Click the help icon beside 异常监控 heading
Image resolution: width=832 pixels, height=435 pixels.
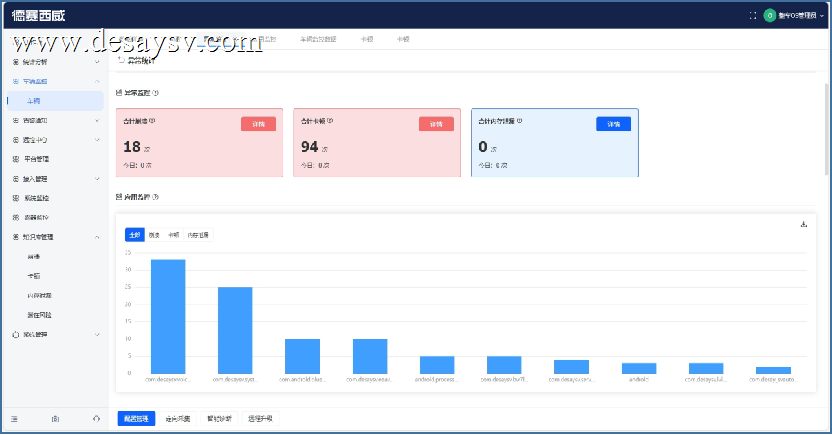point(155,93)
